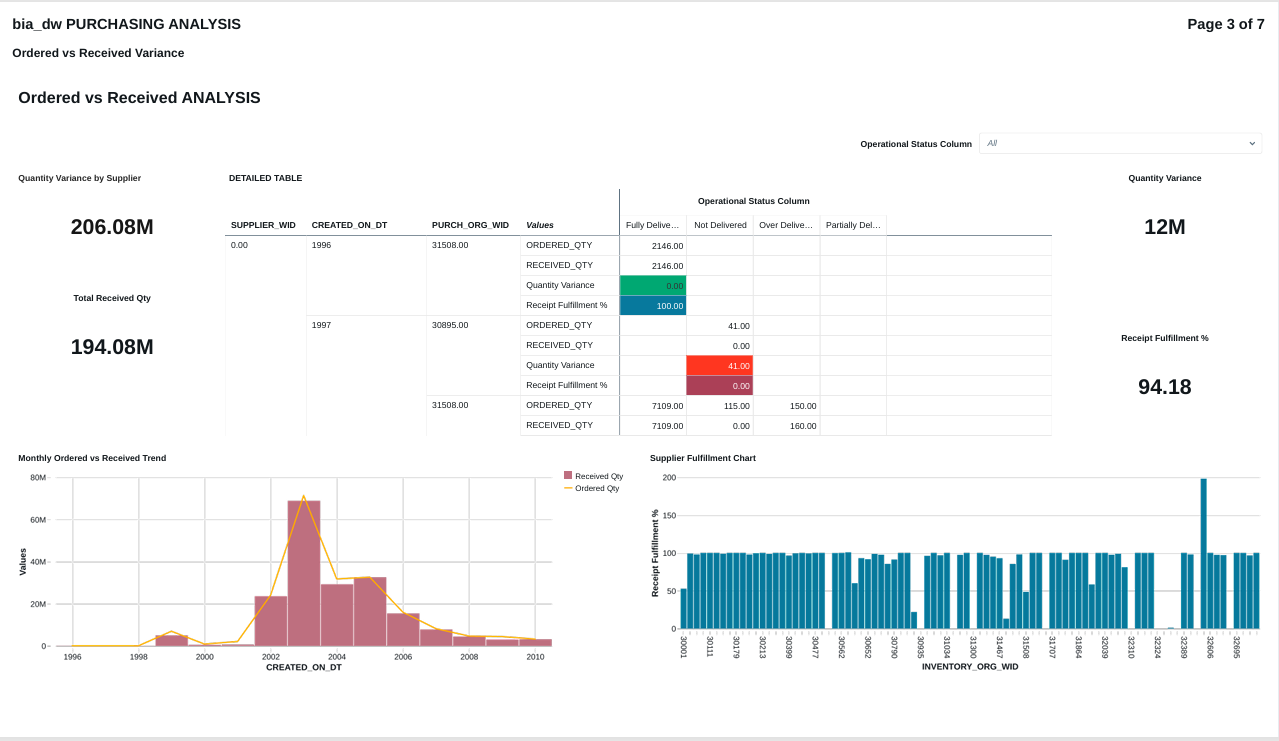Sort by the SUPPLIER_WID column header

[x=263, y=225]
